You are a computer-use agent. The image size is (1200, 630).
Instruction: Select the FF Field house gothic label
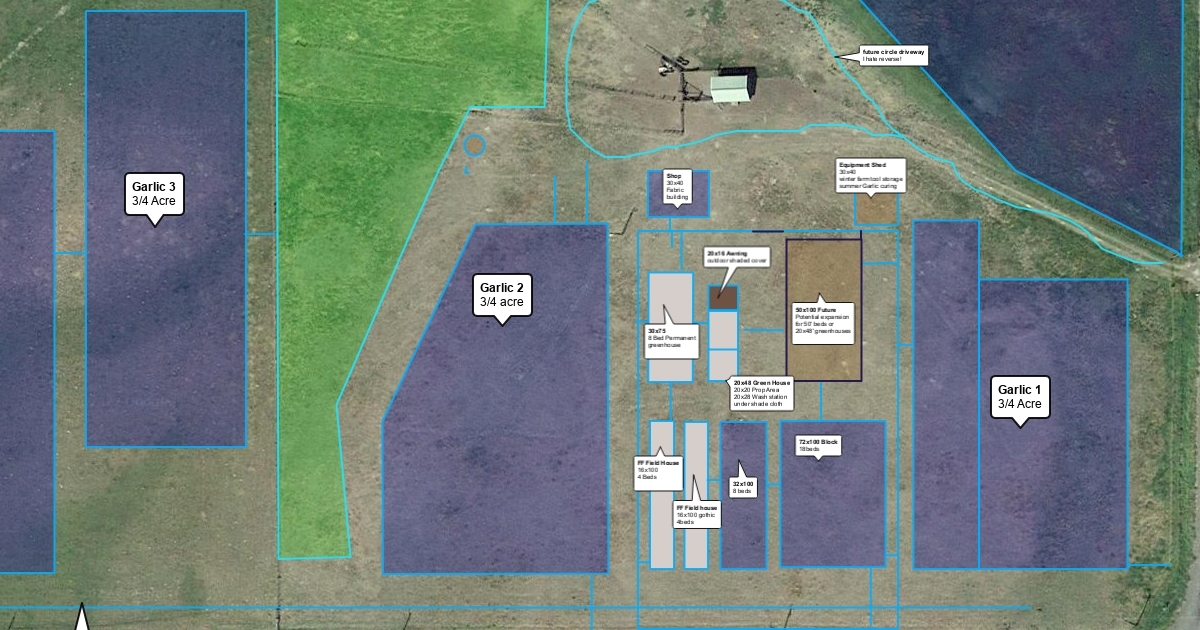point(697,514)
